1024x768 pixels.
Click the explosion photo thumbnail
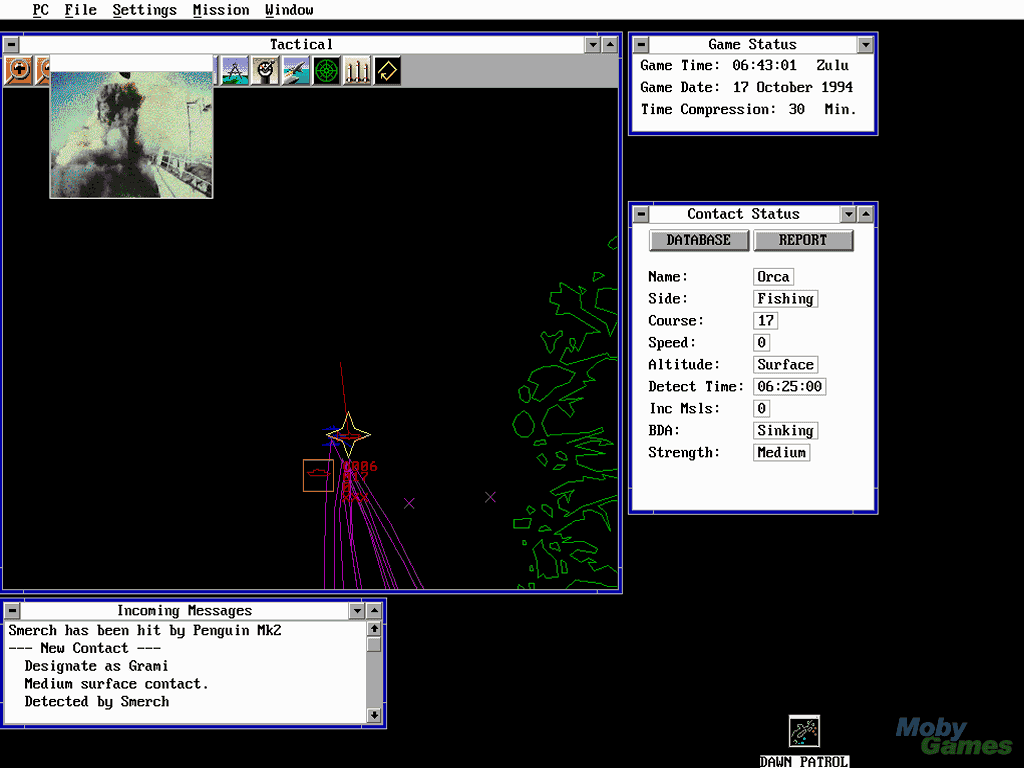point(131,134)
